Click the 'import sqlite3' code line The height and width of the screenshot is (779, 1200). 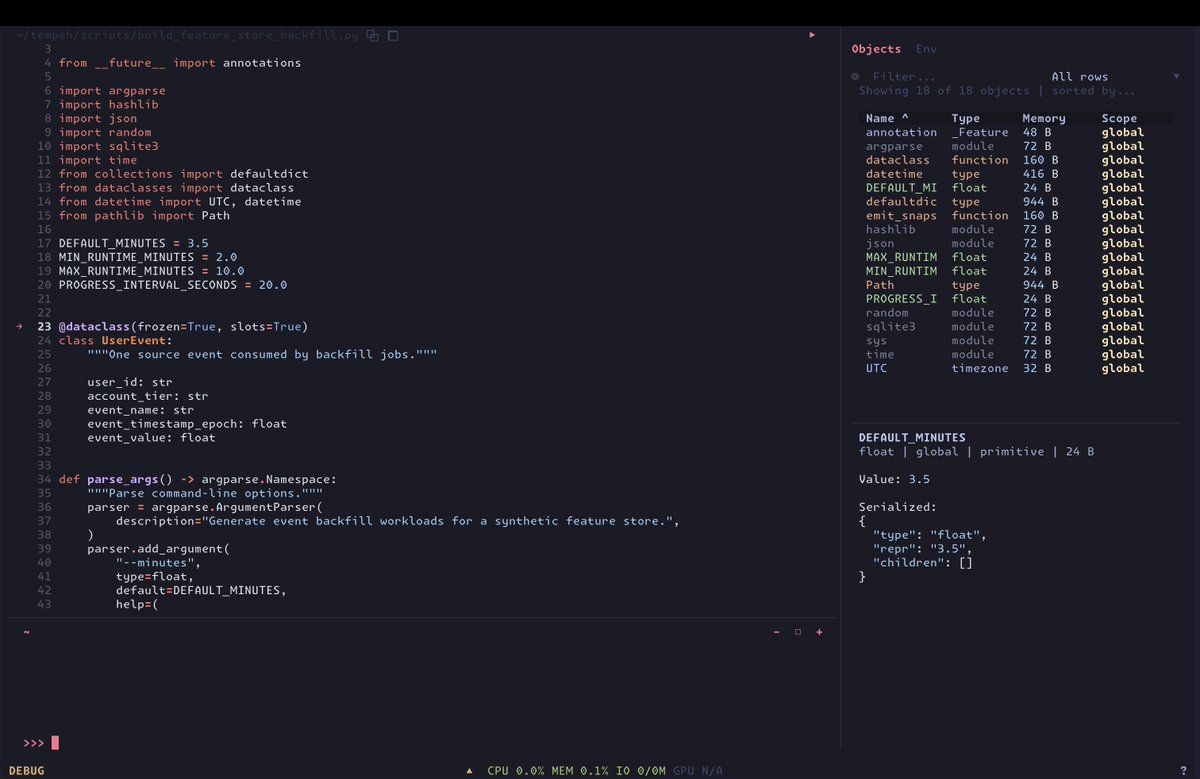[x=109, y=146]
